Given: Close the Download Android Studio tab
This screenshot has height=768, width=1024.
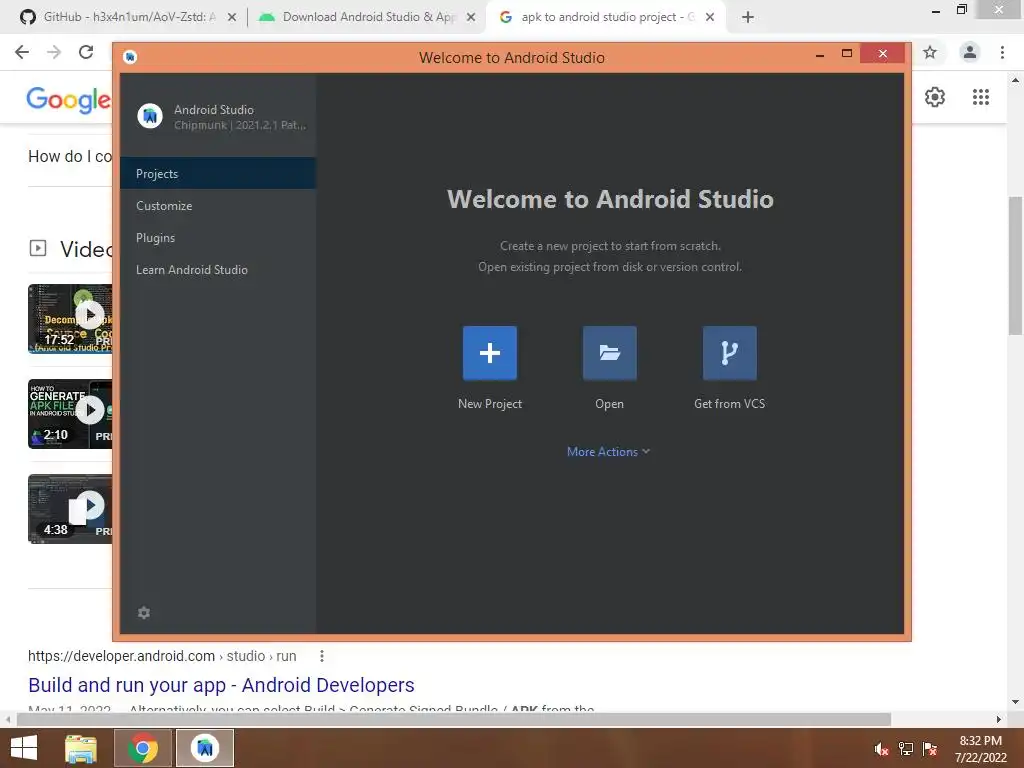Looking at the screenshot, I should [x=471, y=18].
